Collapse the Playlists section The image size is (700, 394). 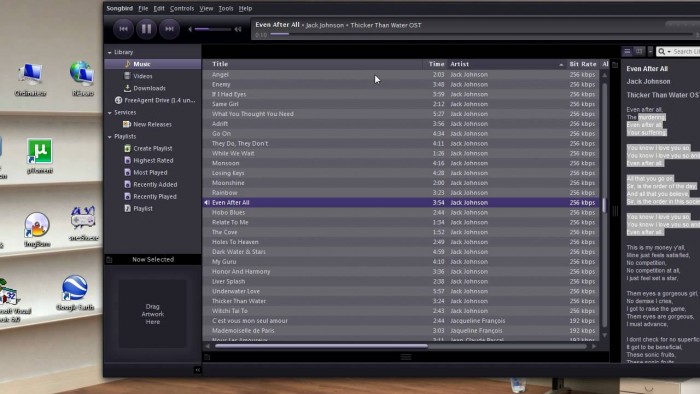pyautogui.click(x=110, y=137)
